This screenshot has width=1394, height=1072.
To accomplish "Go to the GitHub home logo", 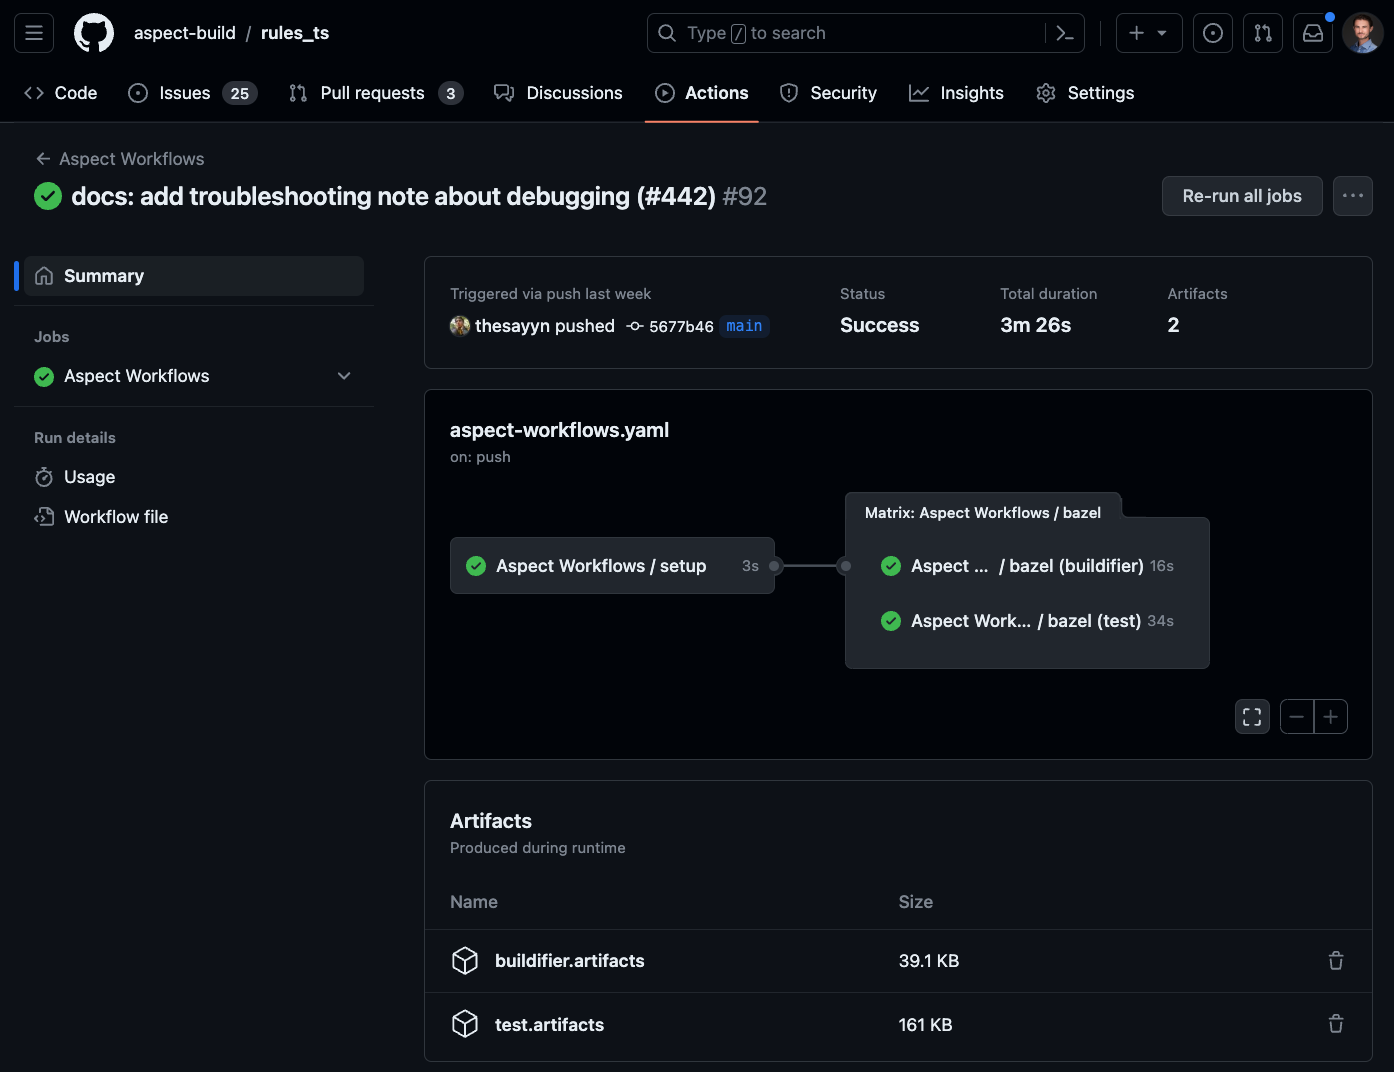I will pos(94,33).
